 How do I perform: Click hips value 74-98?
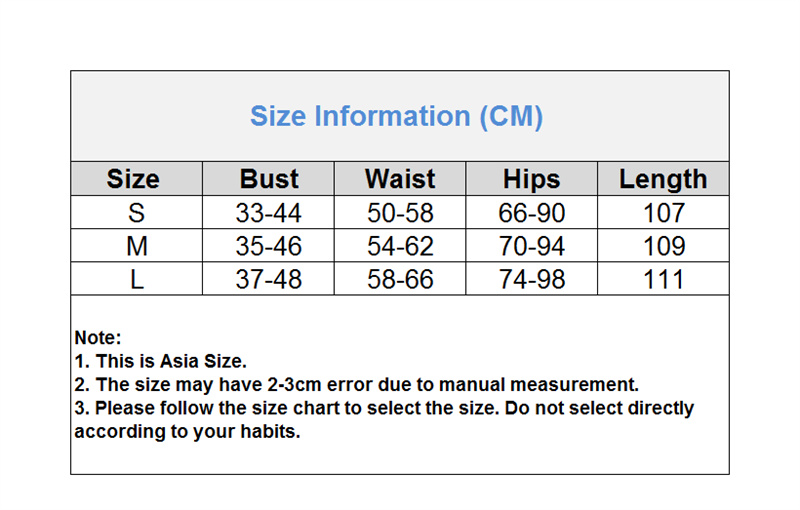(x=532, y=279)
